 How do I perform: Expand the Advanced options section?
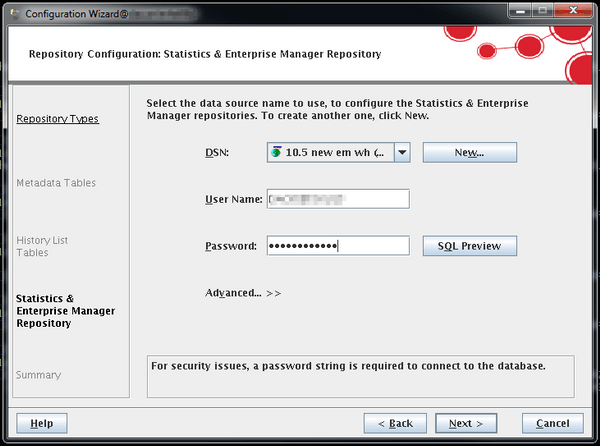pyautogui.click(x=243, y=293)
